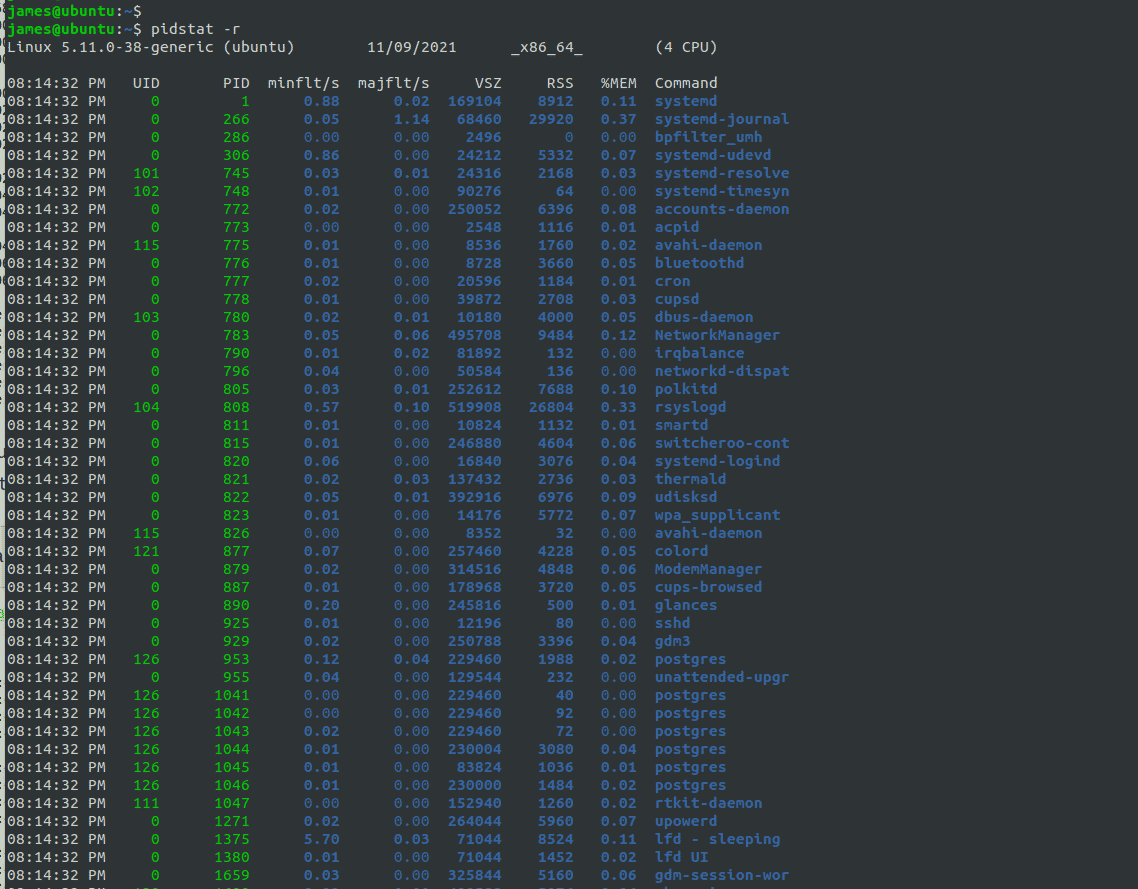Viewport: 1138px width, 889px height.
Task: Click the 'udisksd' command entry
Action: 686,497
